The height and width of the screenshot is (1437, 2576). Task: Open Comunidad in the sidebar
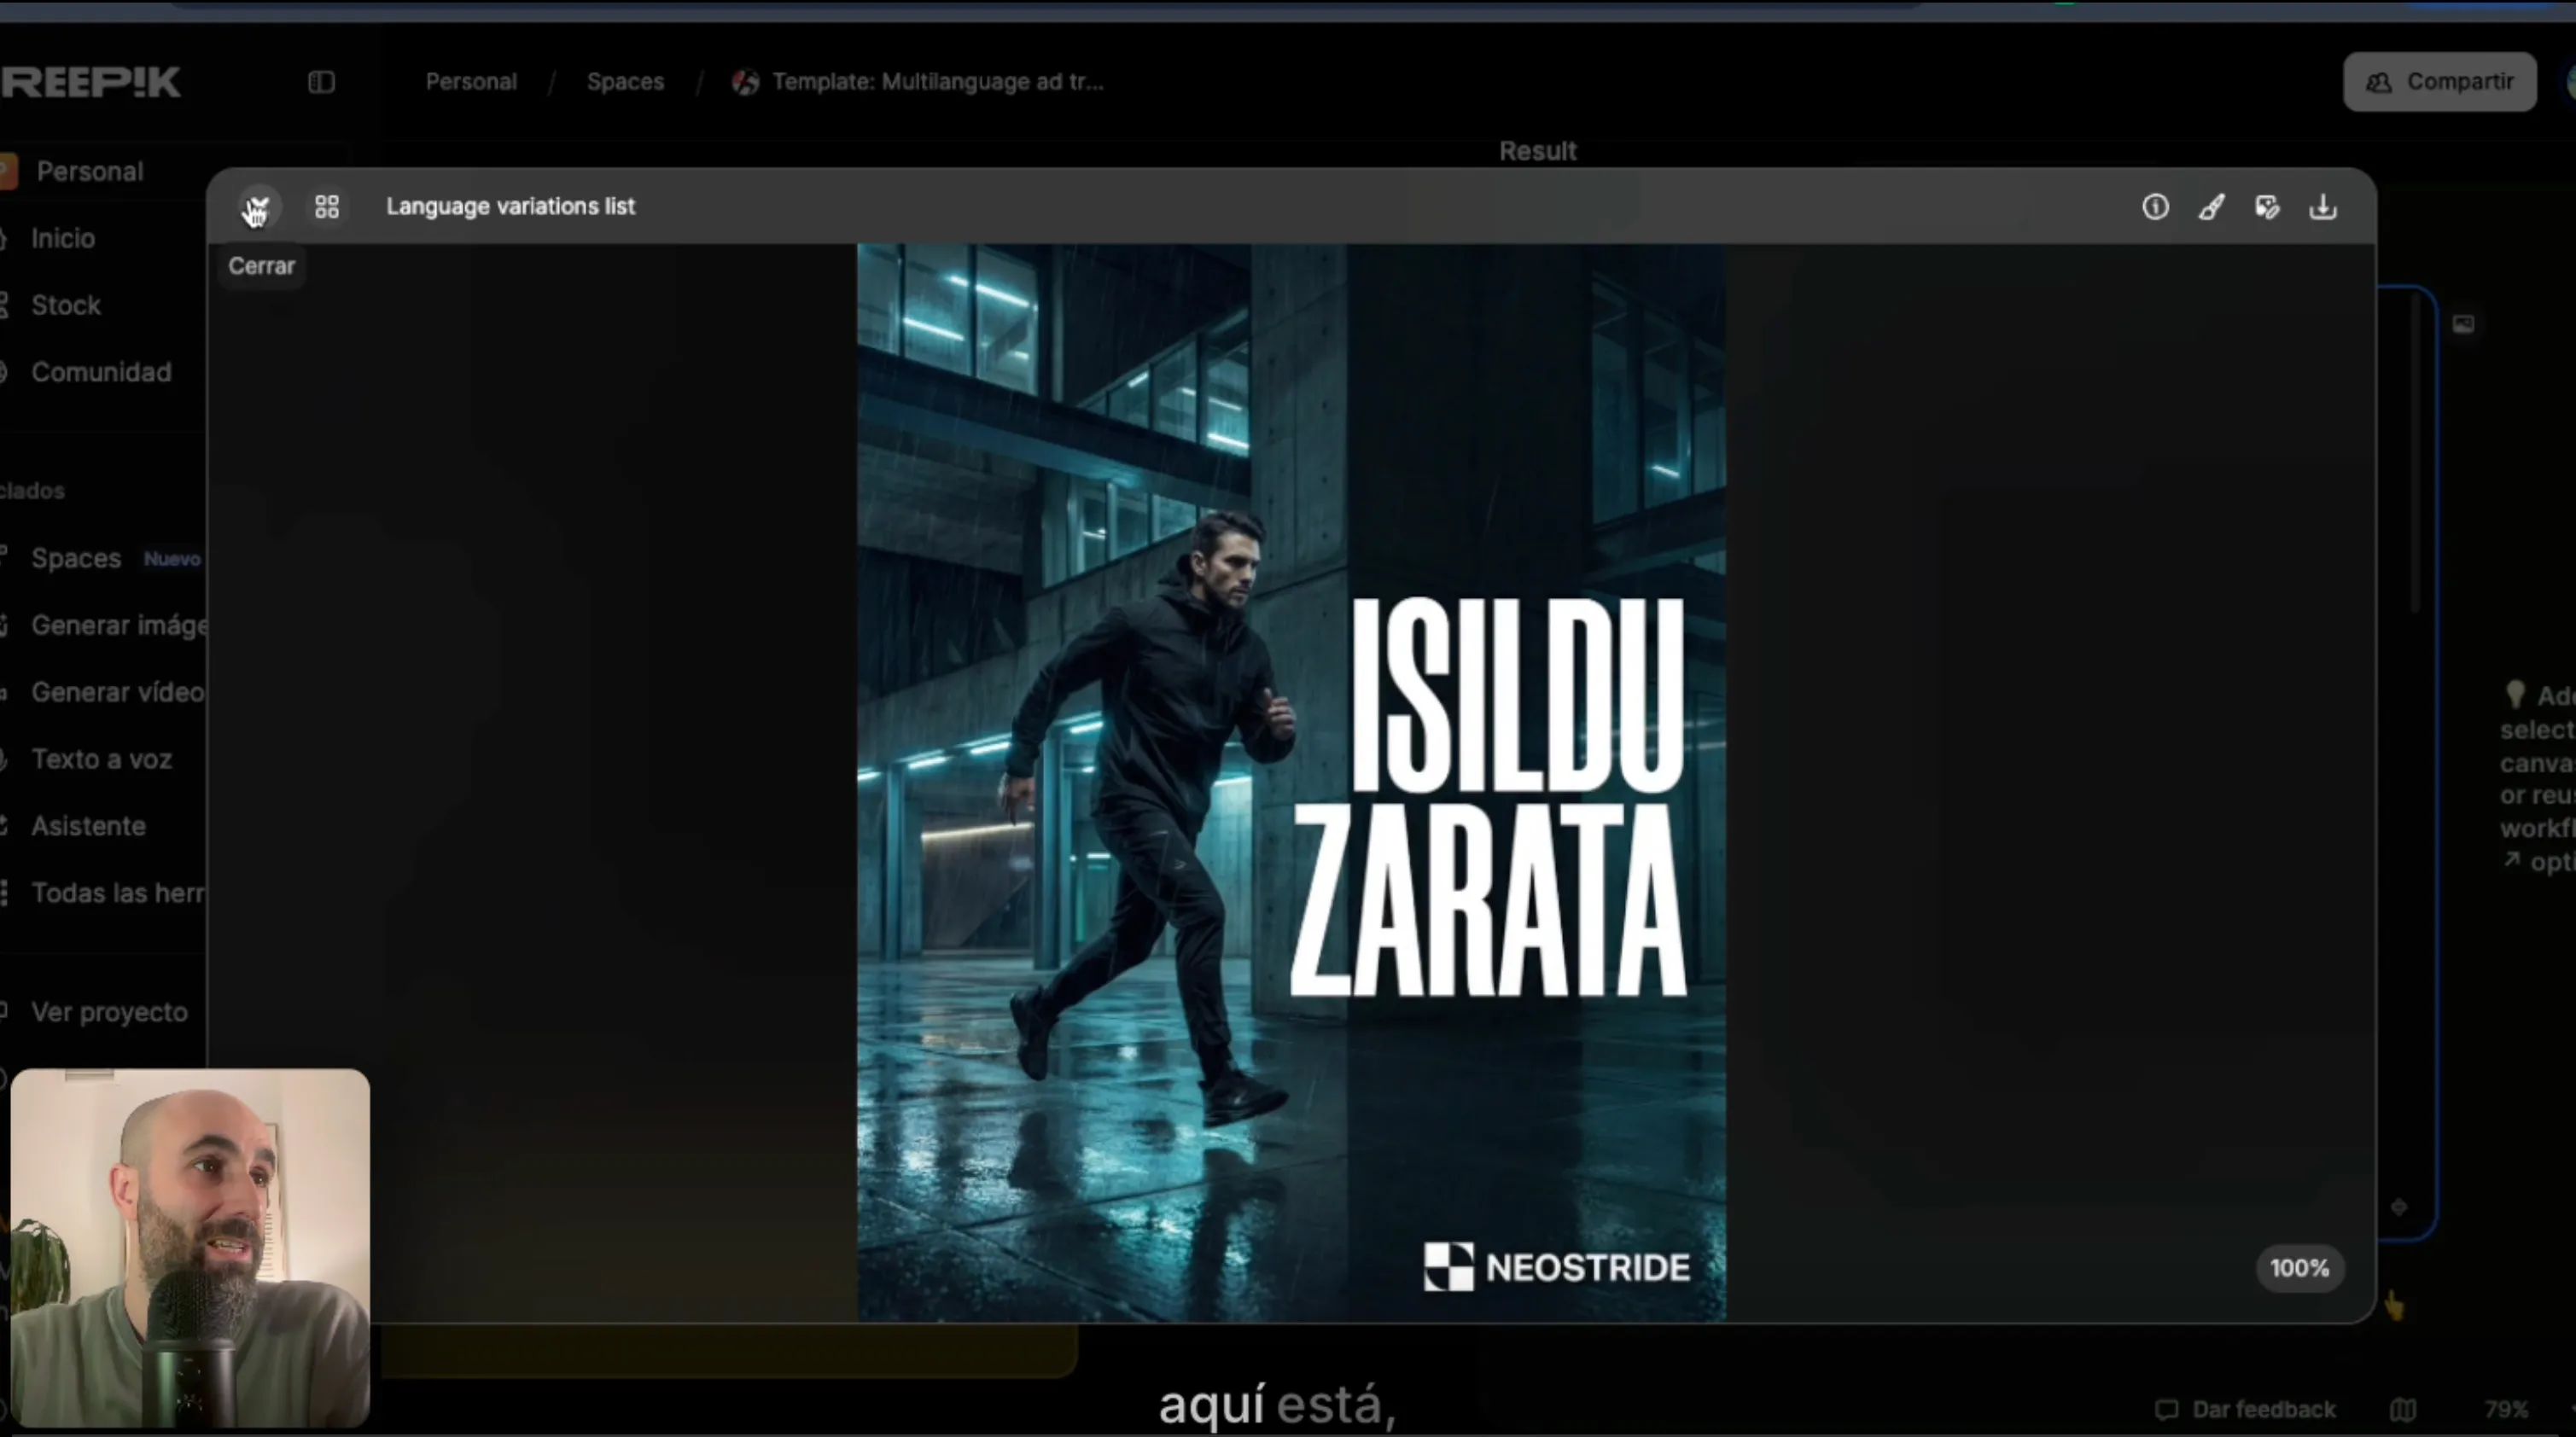pos(101,372)
